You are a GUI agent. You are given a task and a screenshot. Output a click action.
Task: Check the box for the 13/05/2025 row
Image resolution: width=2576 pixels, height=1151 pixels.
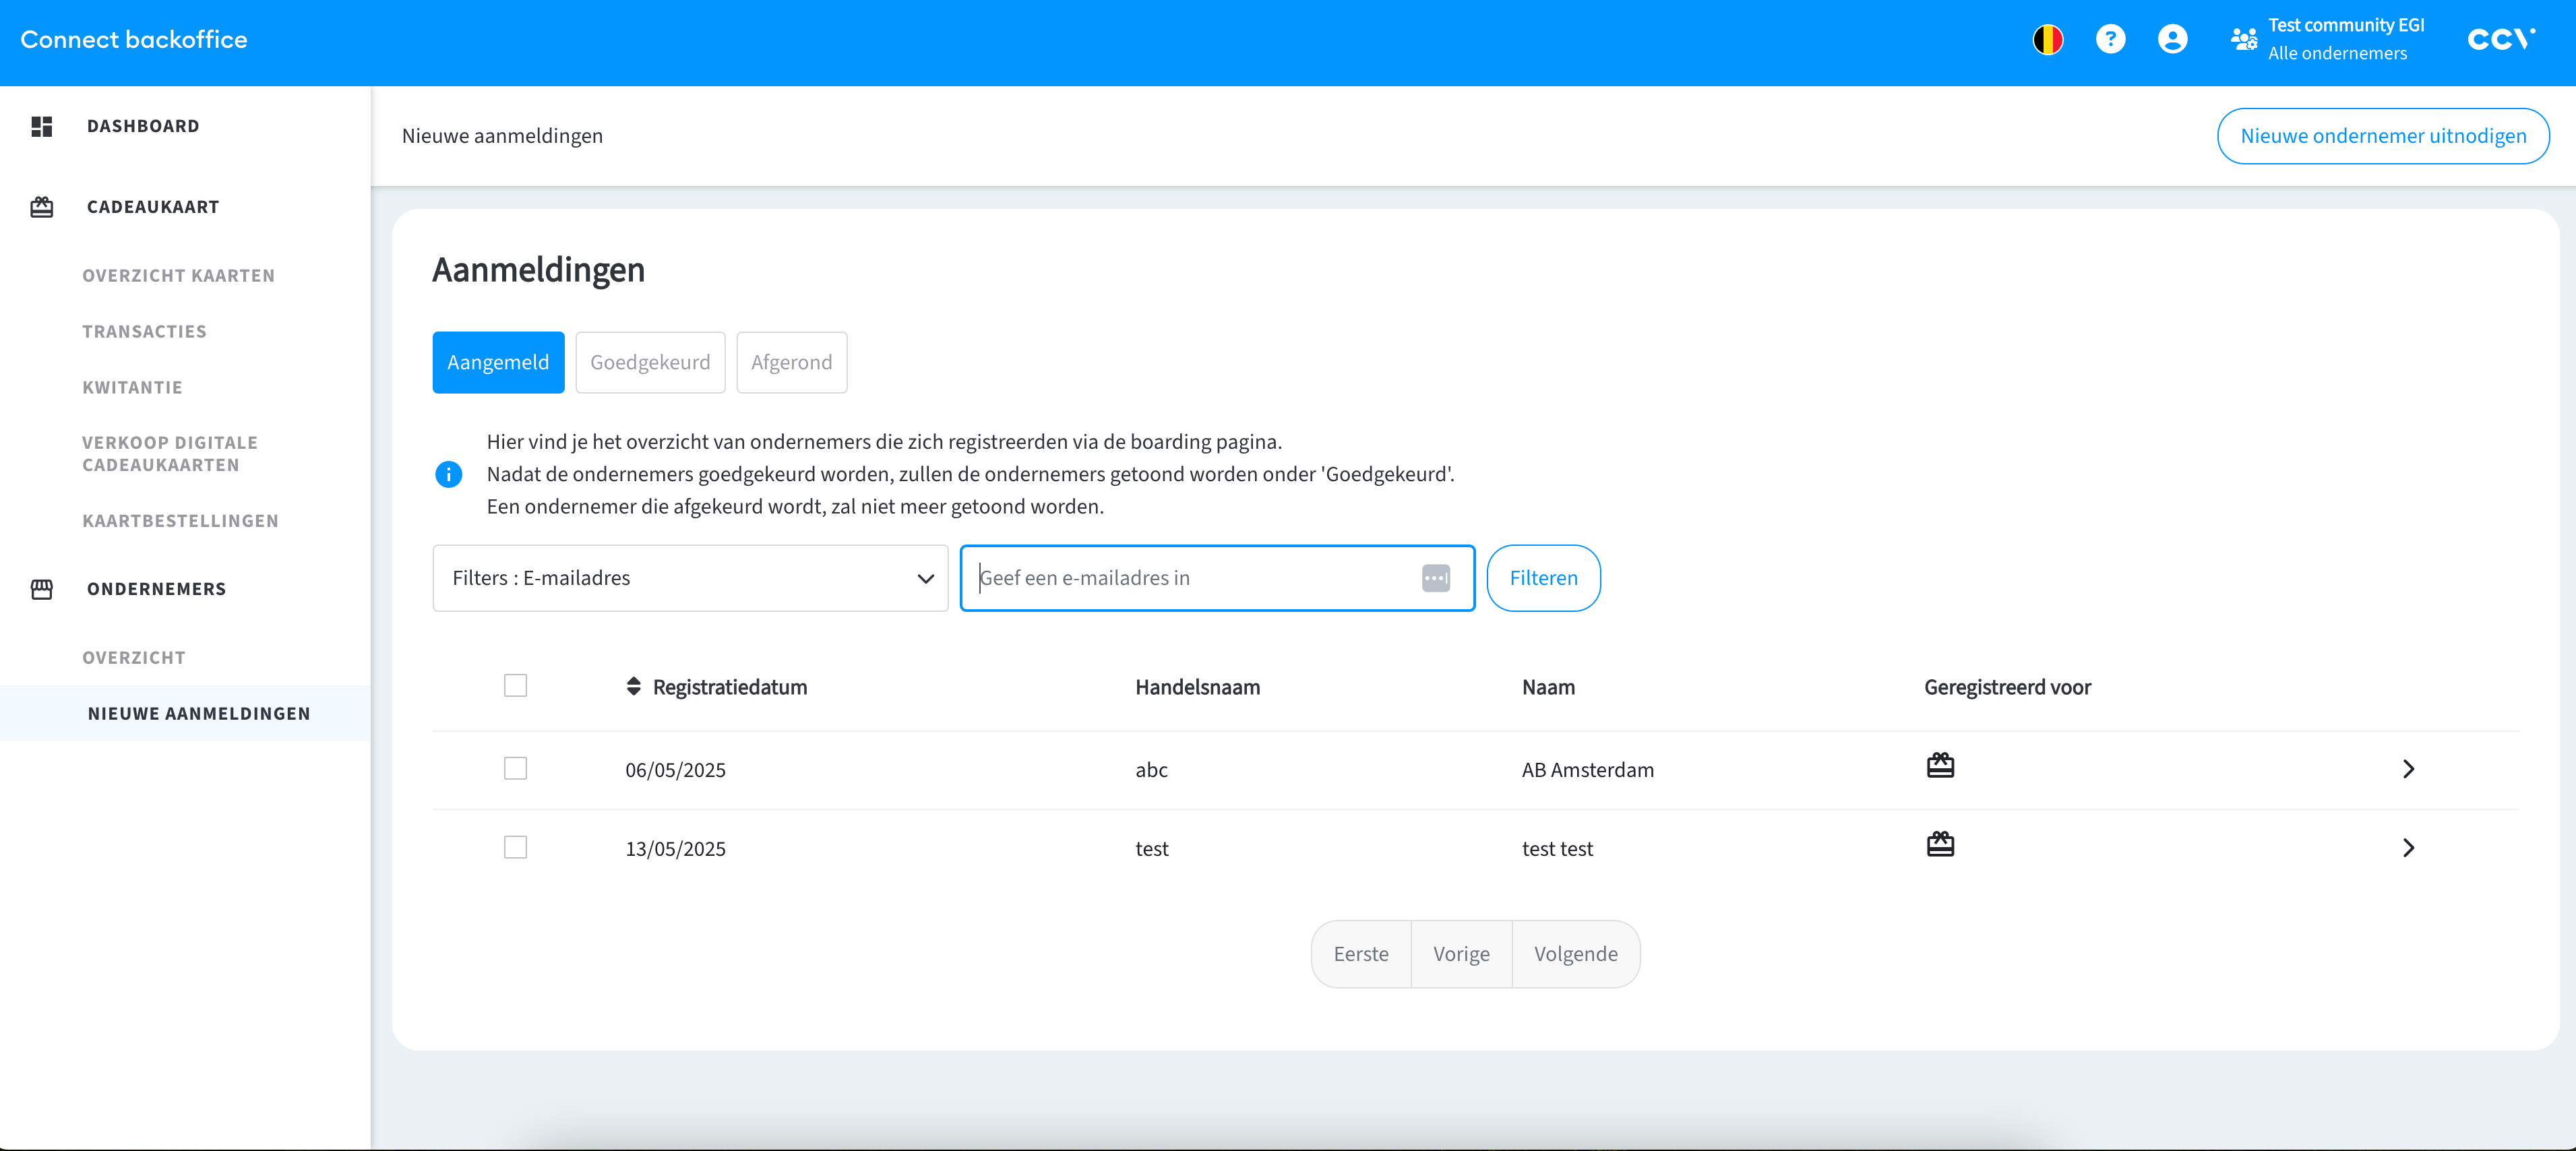[515, 848]
